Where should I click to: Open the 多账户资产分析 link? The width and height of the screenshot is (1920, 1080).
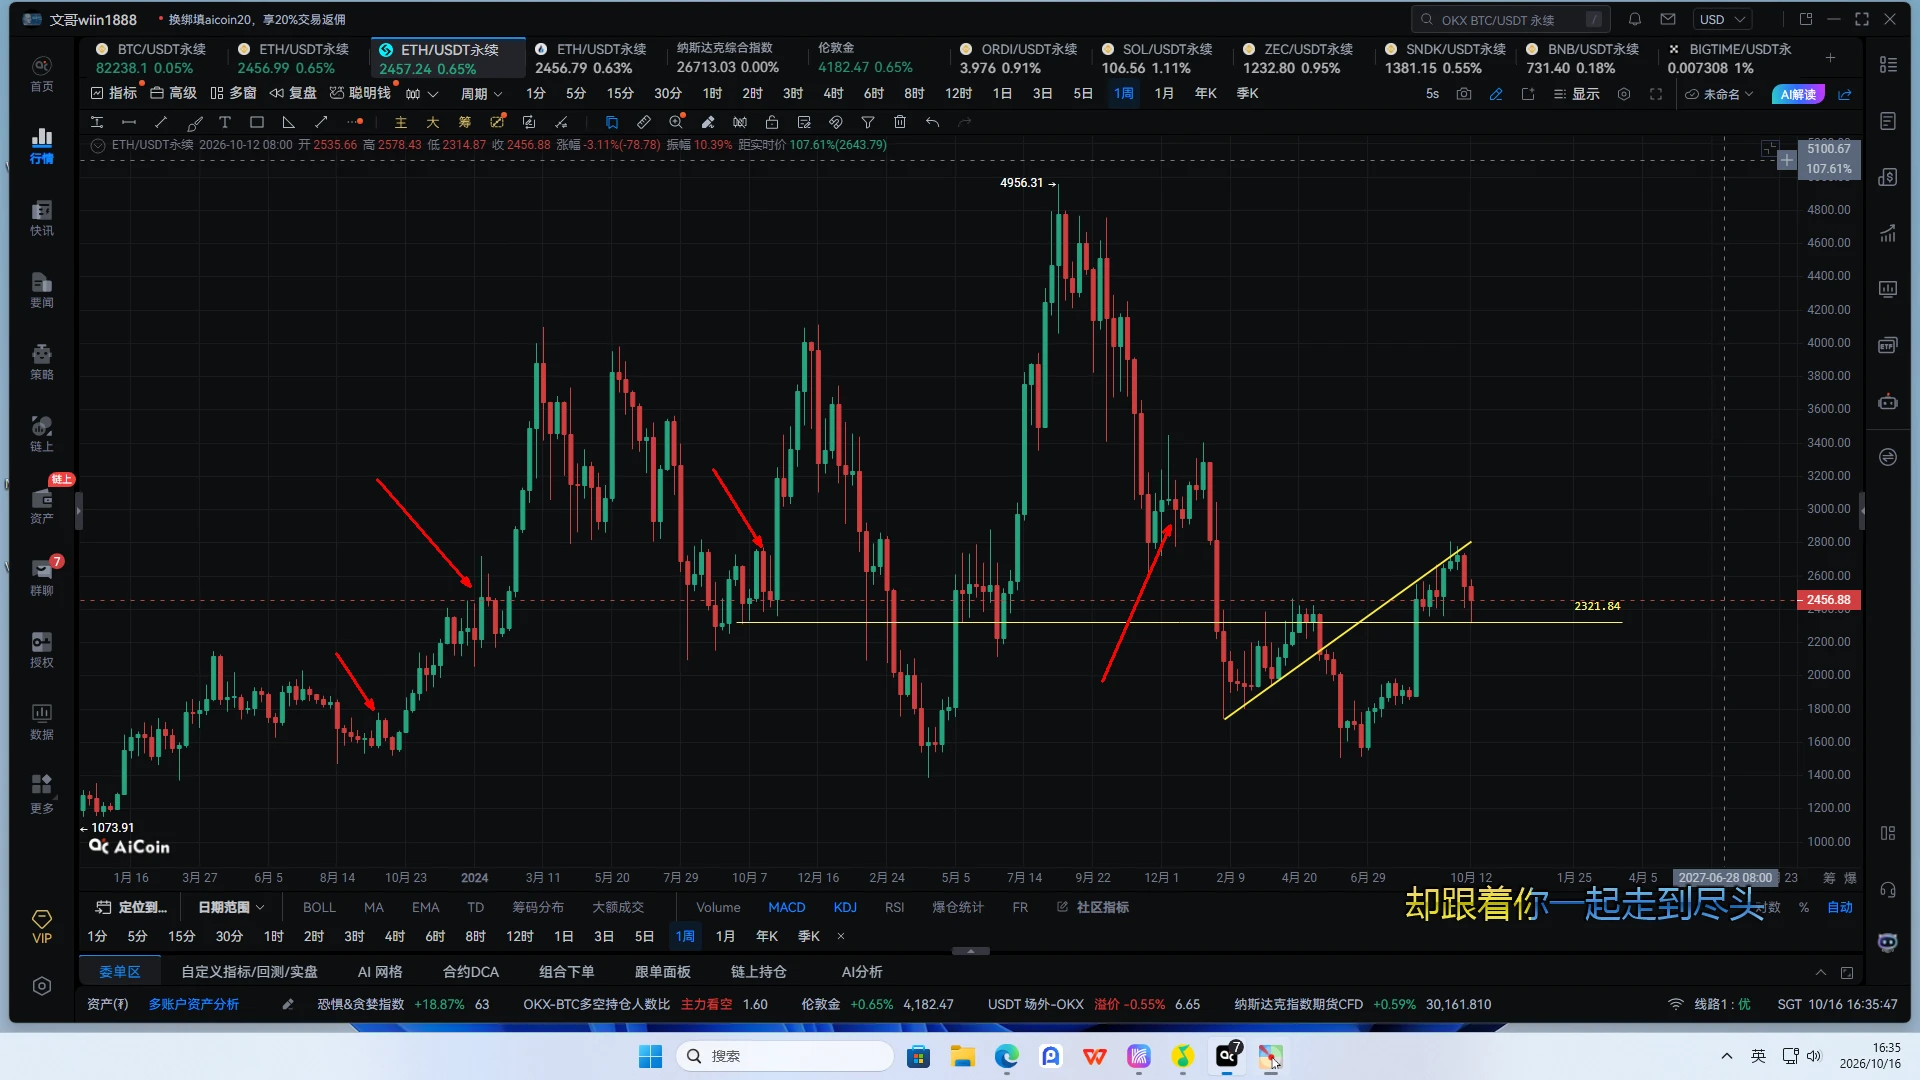click(x=194, y=1004)
